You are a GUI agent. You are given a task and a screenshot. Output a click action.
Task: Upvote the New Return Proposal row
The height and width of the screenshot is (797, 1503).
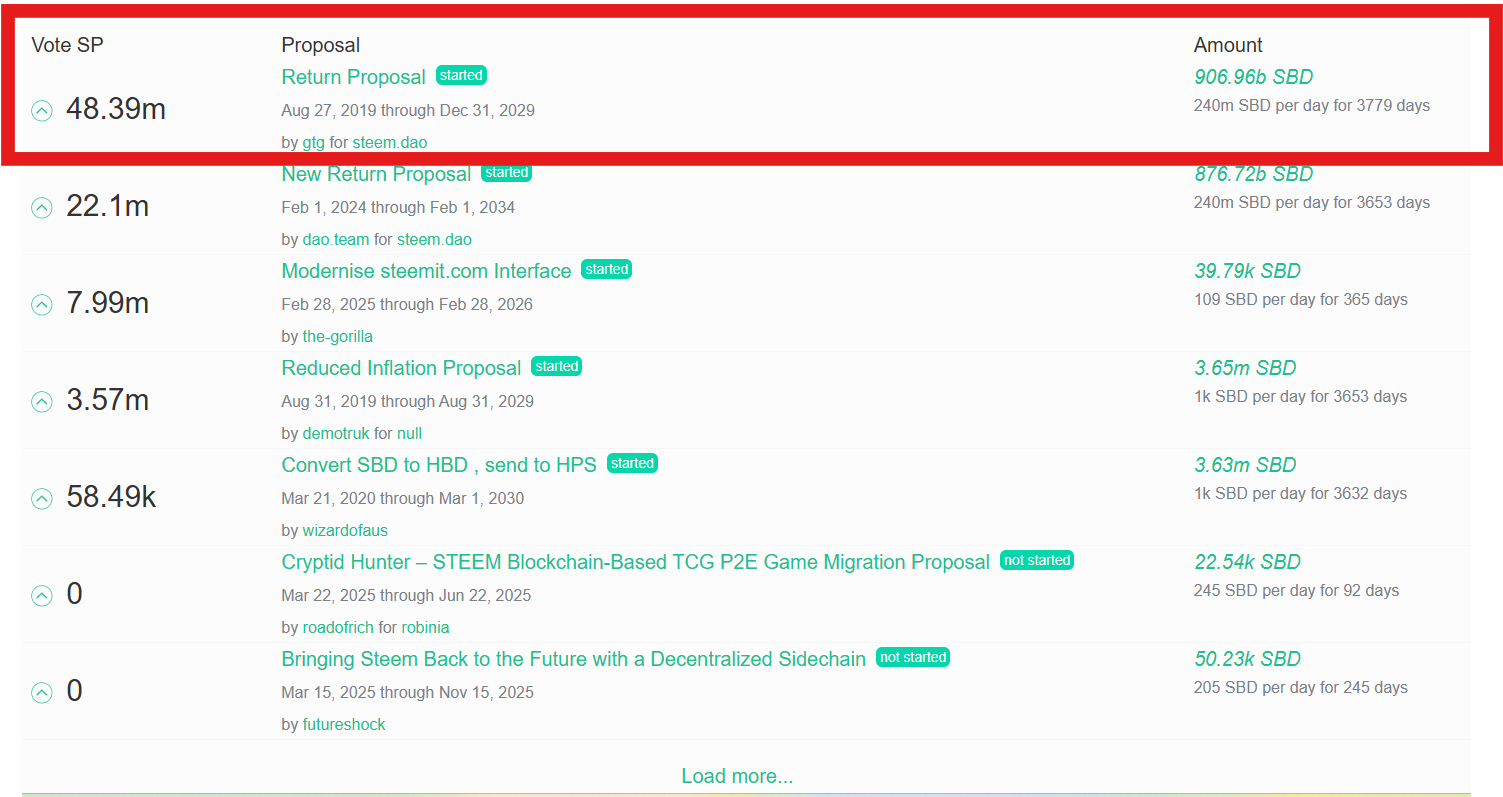point(41,208)
